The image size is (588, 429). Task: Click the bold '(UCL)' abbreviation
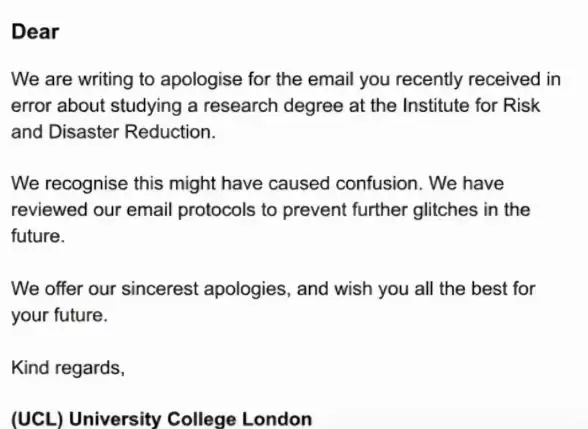tap(37, 419)
